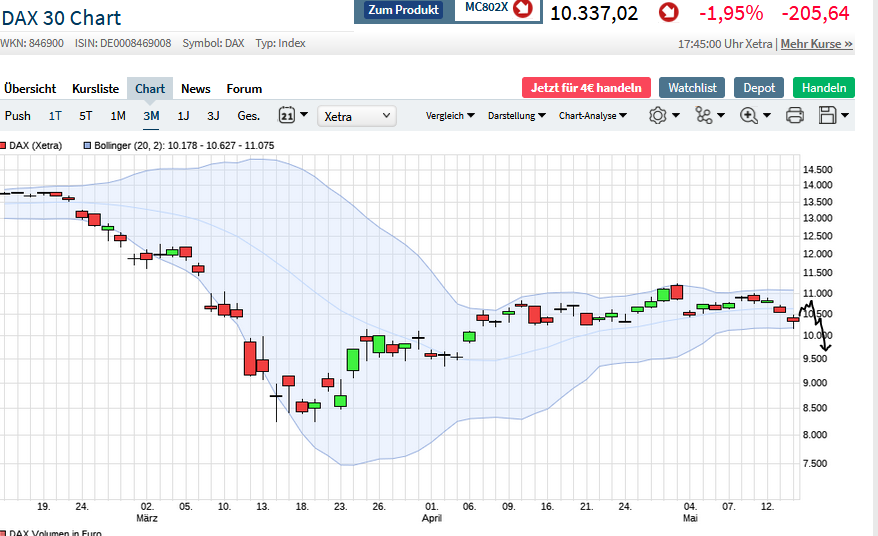This screenshot has width=878, height=536.
Task: Click the Bollinger legend color swatch
Action: tap(87, 146)
